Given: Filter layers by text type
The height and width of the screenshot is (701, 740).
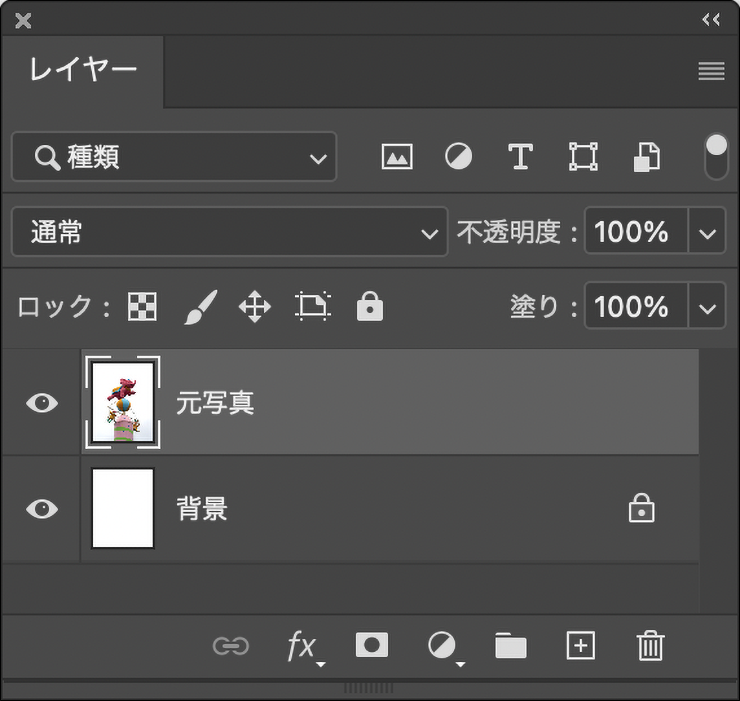Looking at the screenshot, I should (520, 157).
